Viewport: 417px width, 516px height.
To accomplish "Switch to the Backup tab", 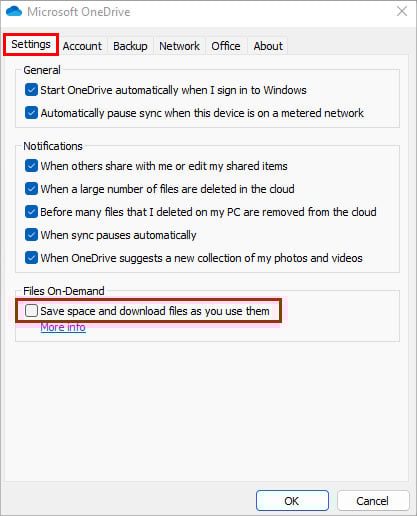I will [130, 46].
